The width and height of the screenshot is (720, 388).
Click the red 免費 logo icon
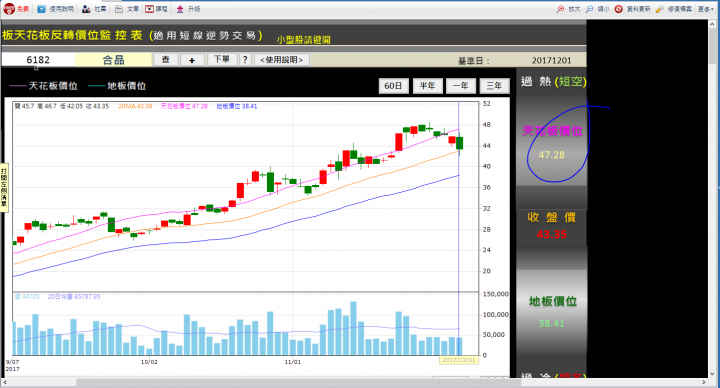tap(9, 9)
